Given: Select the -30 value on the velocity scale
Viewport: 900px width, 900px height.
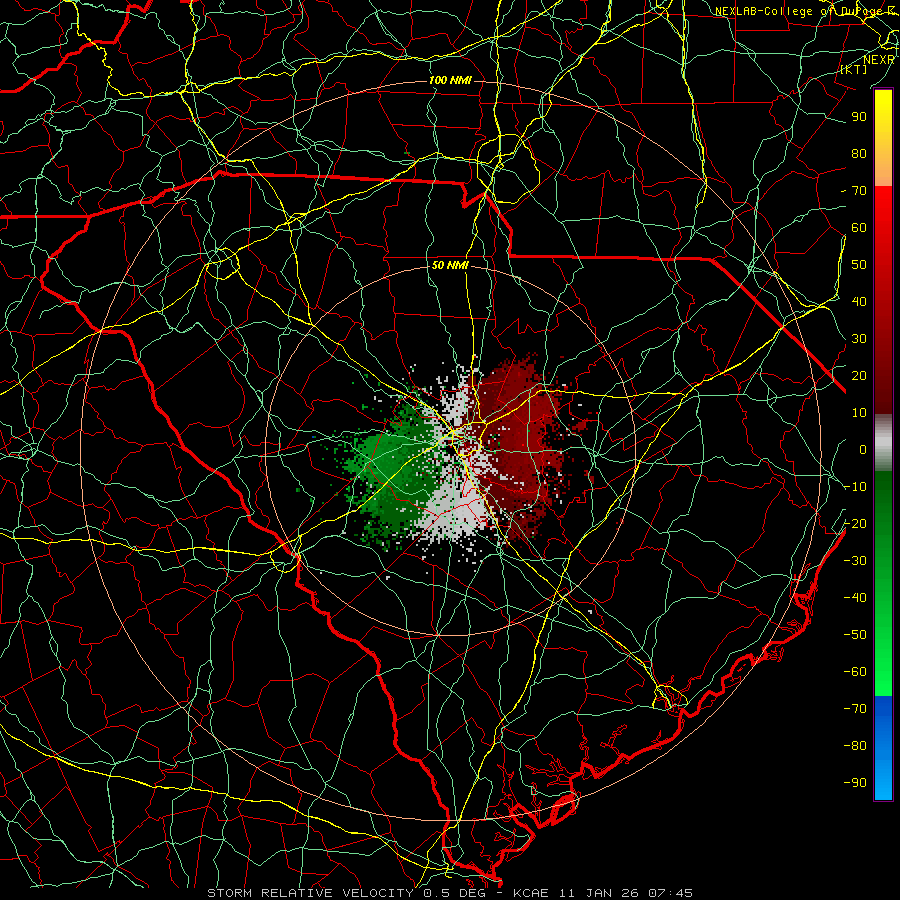Looking at the screenshot, I should [855, 561].
